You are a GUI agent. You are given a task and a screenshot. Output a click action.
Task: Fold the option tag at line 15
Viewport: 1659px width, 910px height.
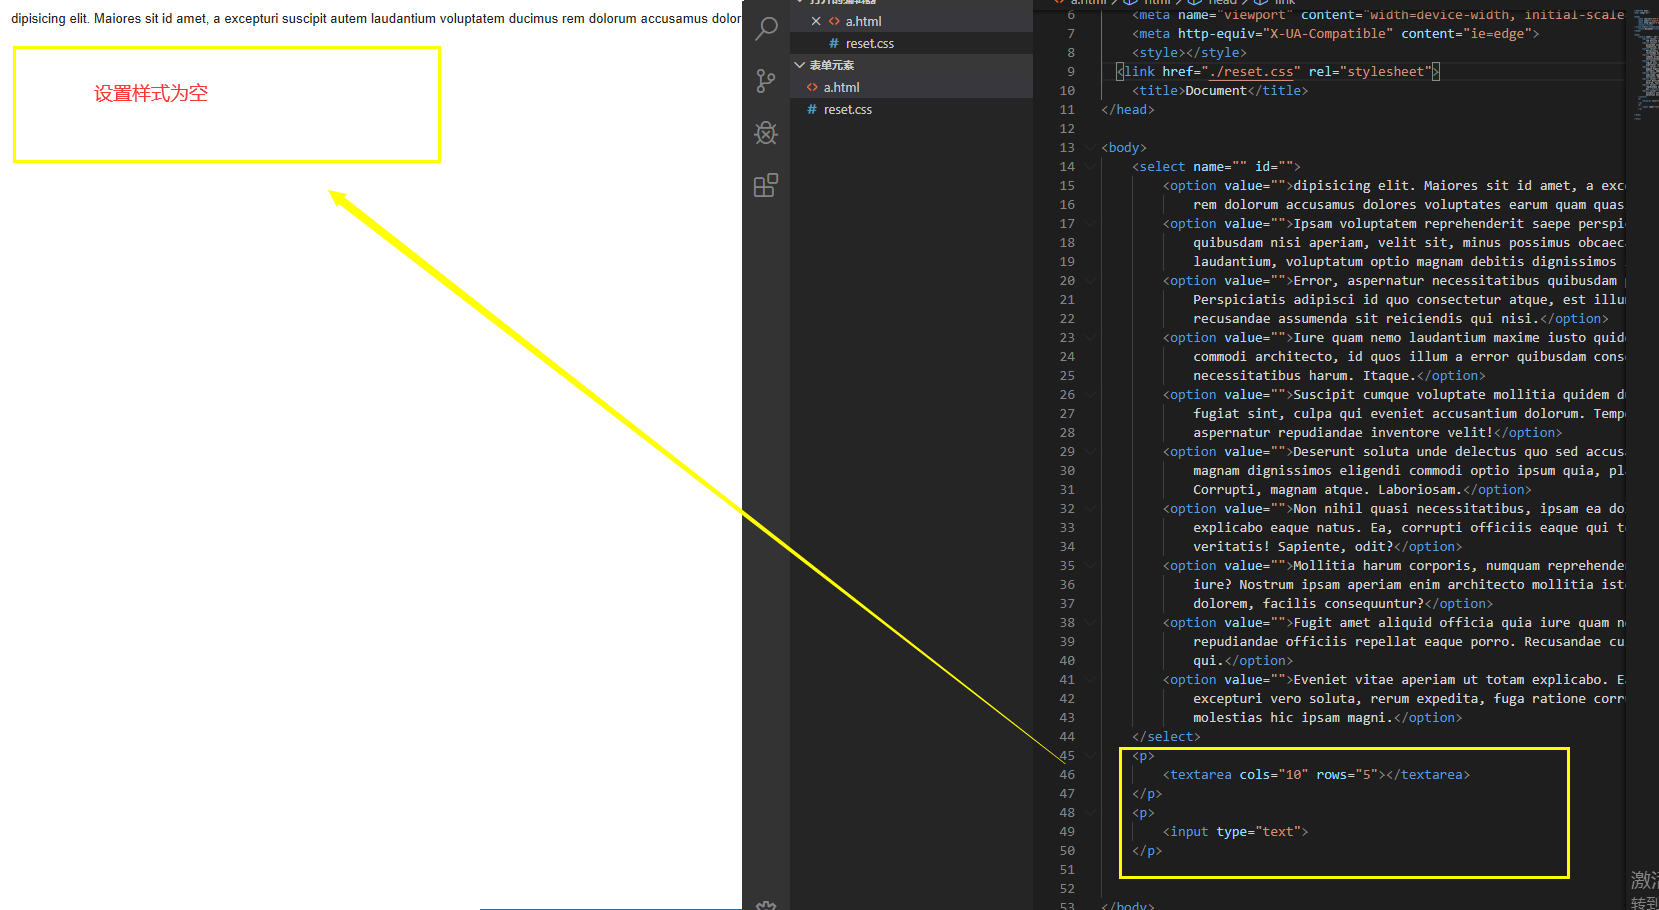1091,185
